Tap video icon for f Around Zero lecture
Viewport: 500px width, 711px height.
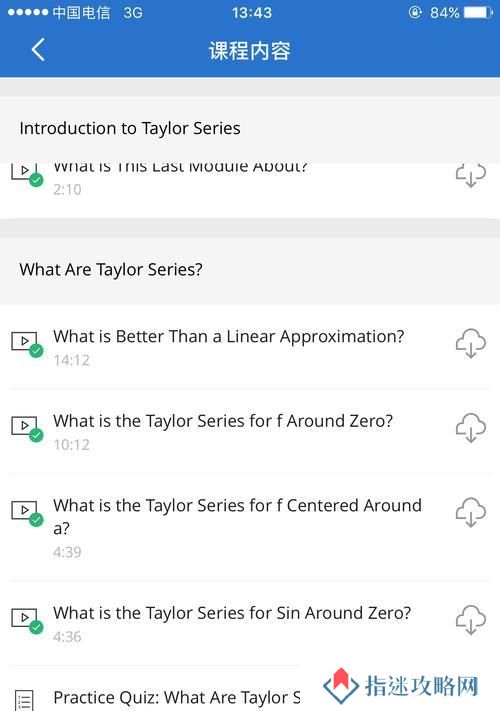click(x=27, y=429)
